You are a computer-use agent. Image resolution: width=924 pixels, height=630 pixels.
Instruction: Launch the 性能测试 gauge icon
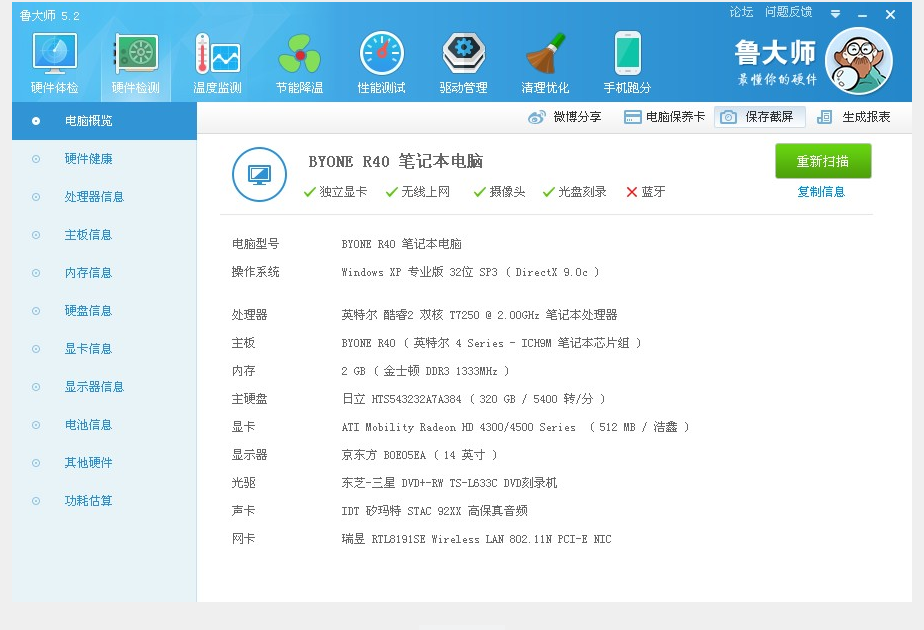coord(381,56)
